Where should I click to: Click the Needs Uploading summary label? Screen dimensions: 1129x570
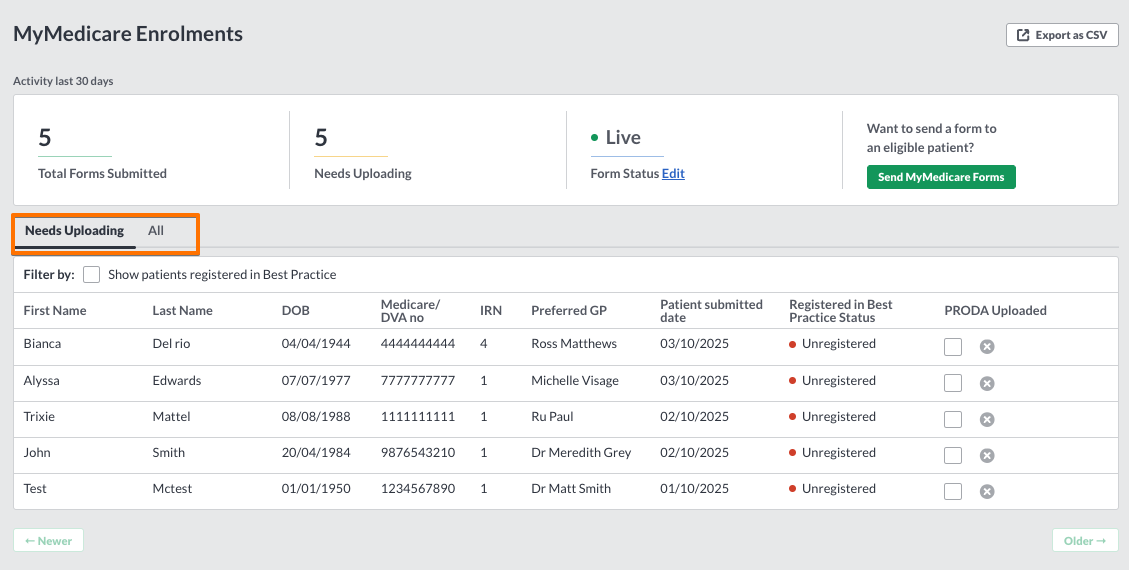pos(363,173)
